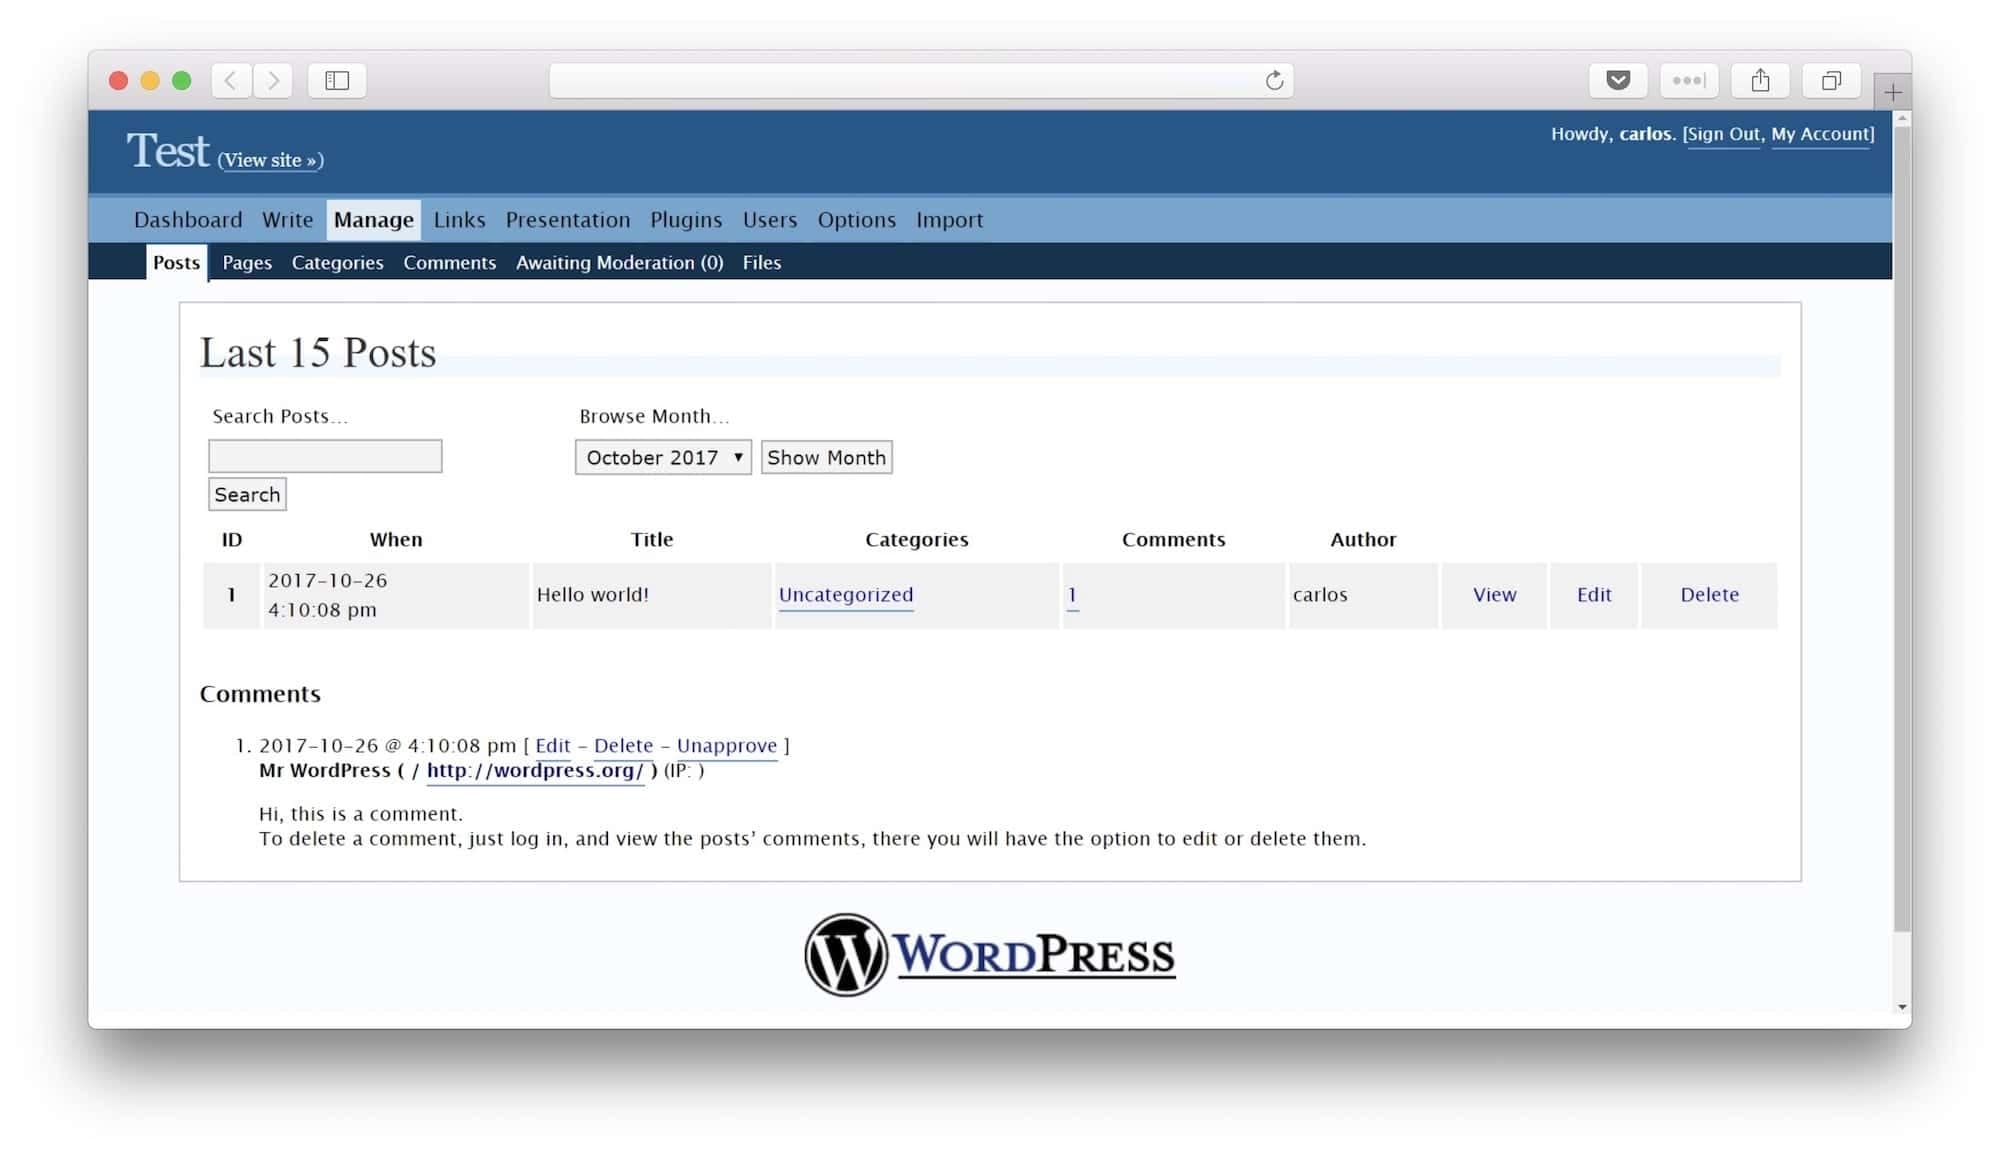Viewport: 2000px width, 1155px height.
Task: Open the Manage menu tab
Action: (373, 220)
